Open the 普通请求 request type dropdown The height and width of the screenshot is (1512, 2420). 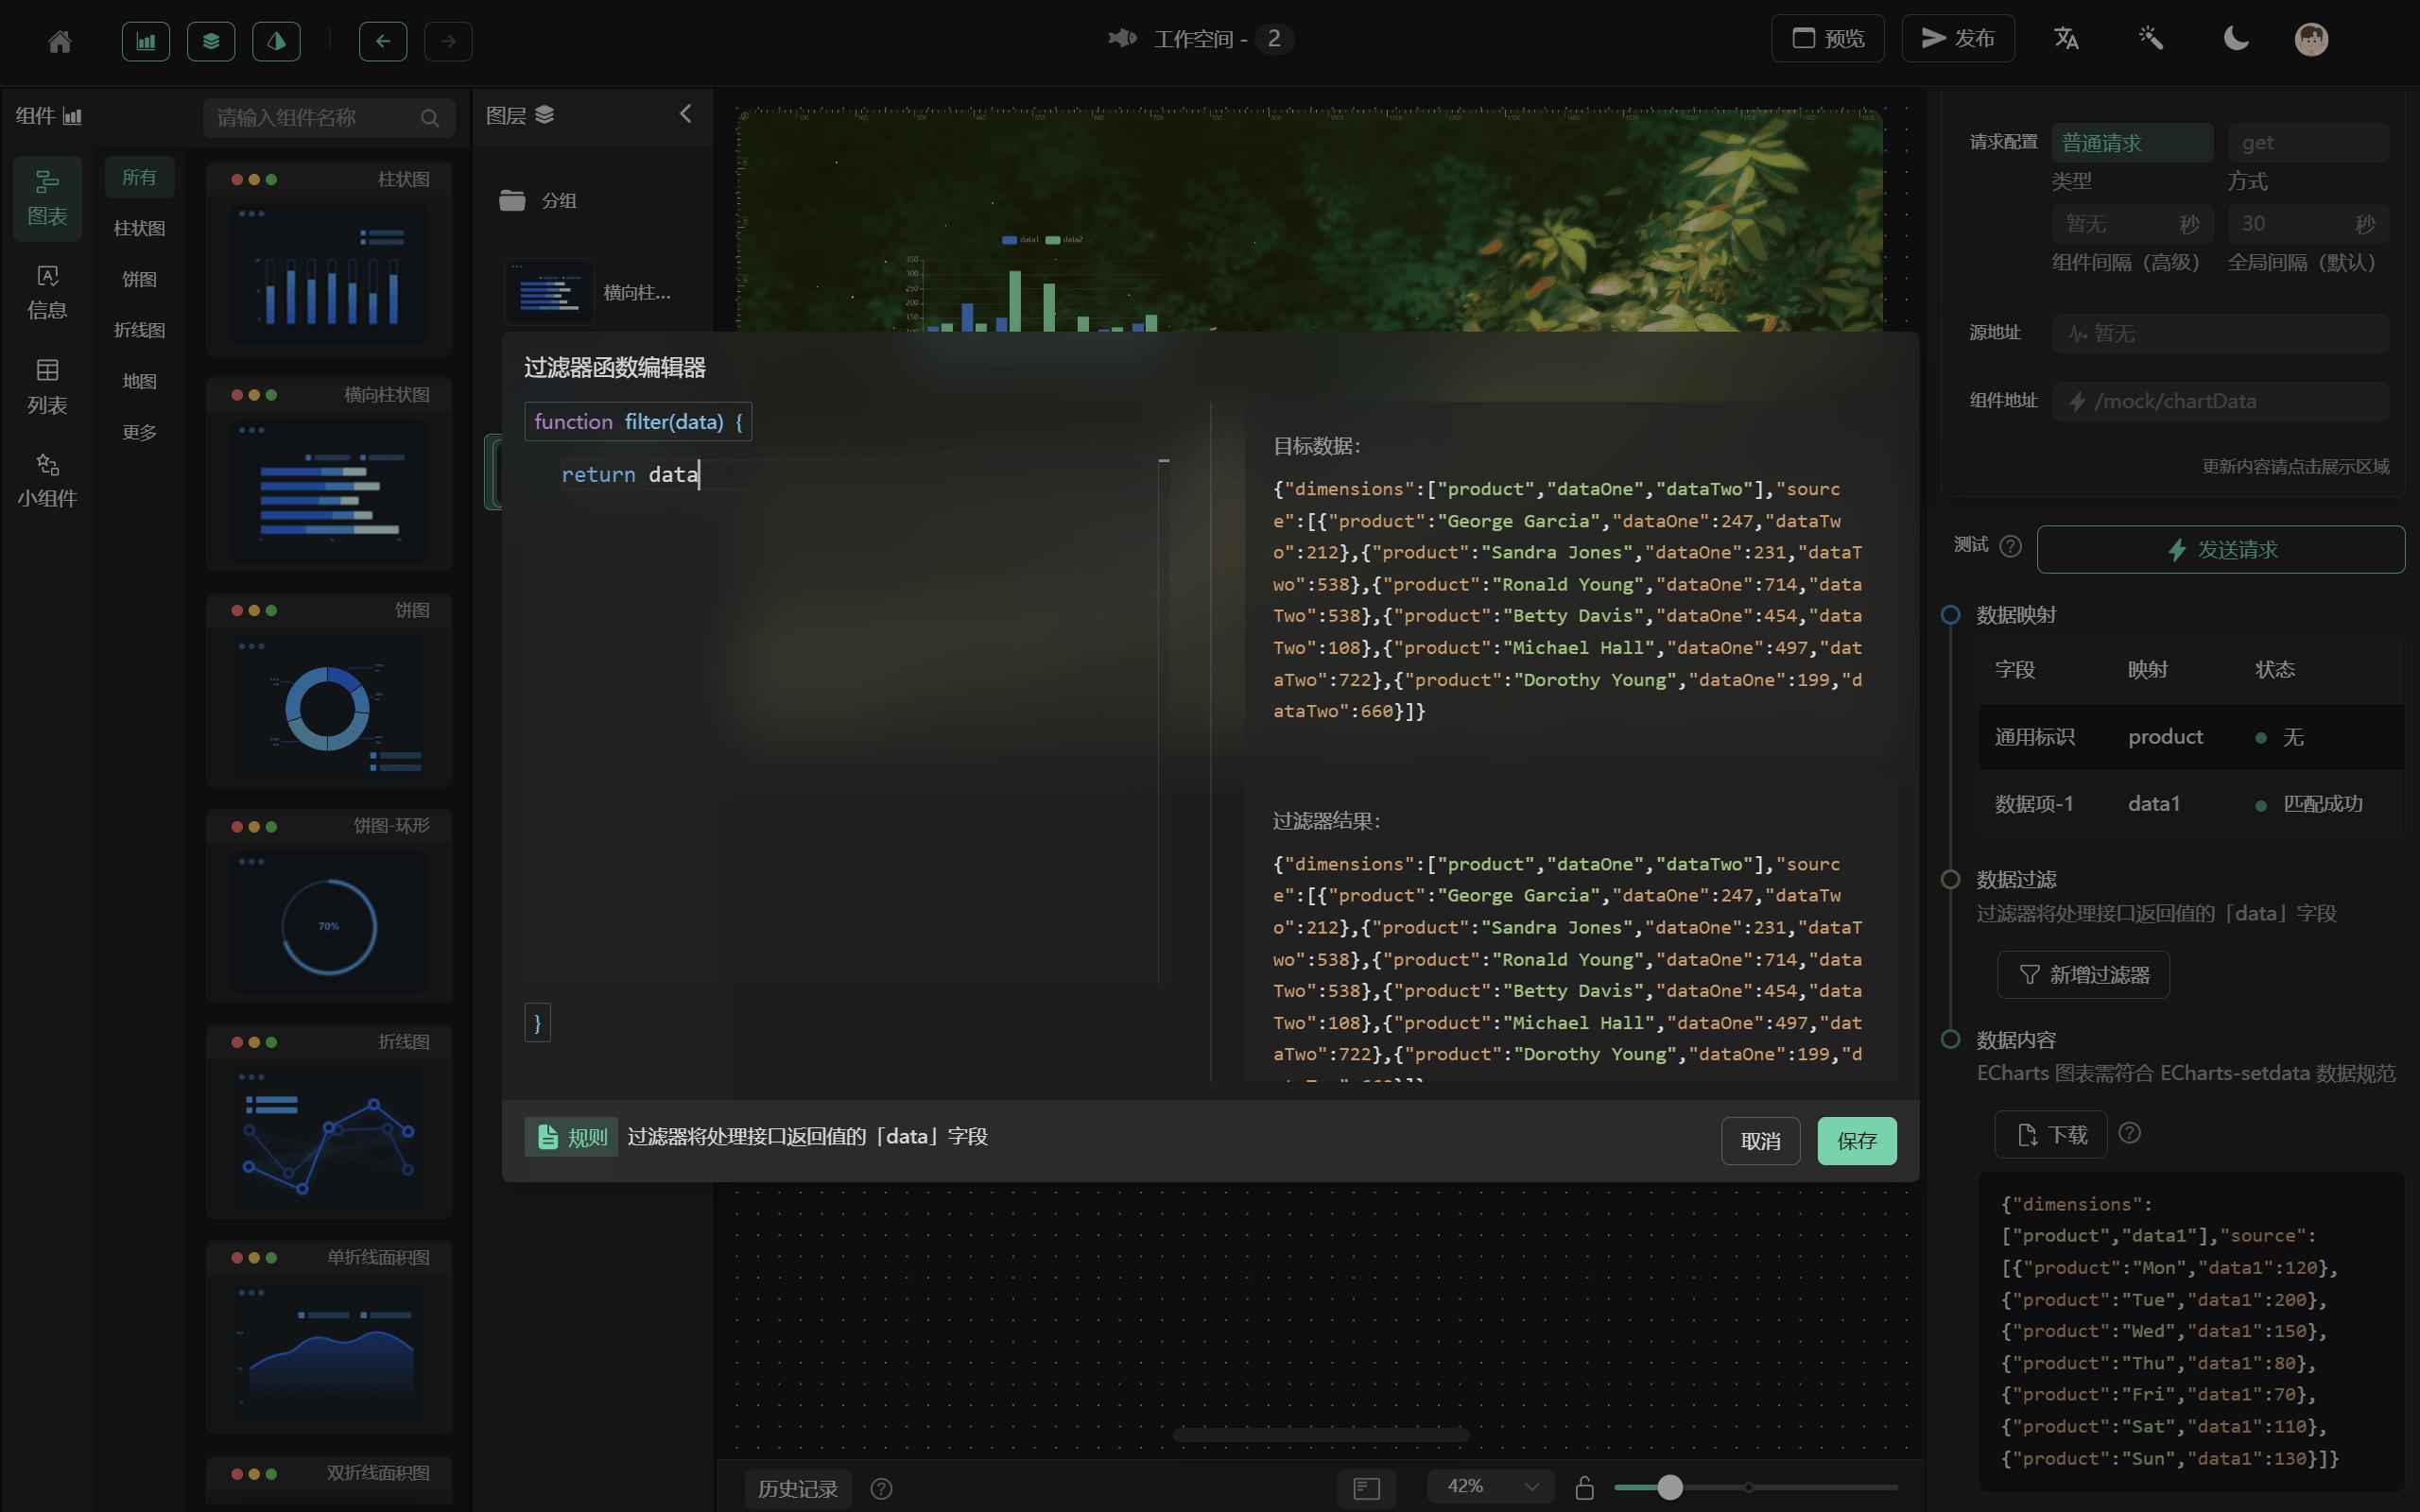tap(2130, 142)
